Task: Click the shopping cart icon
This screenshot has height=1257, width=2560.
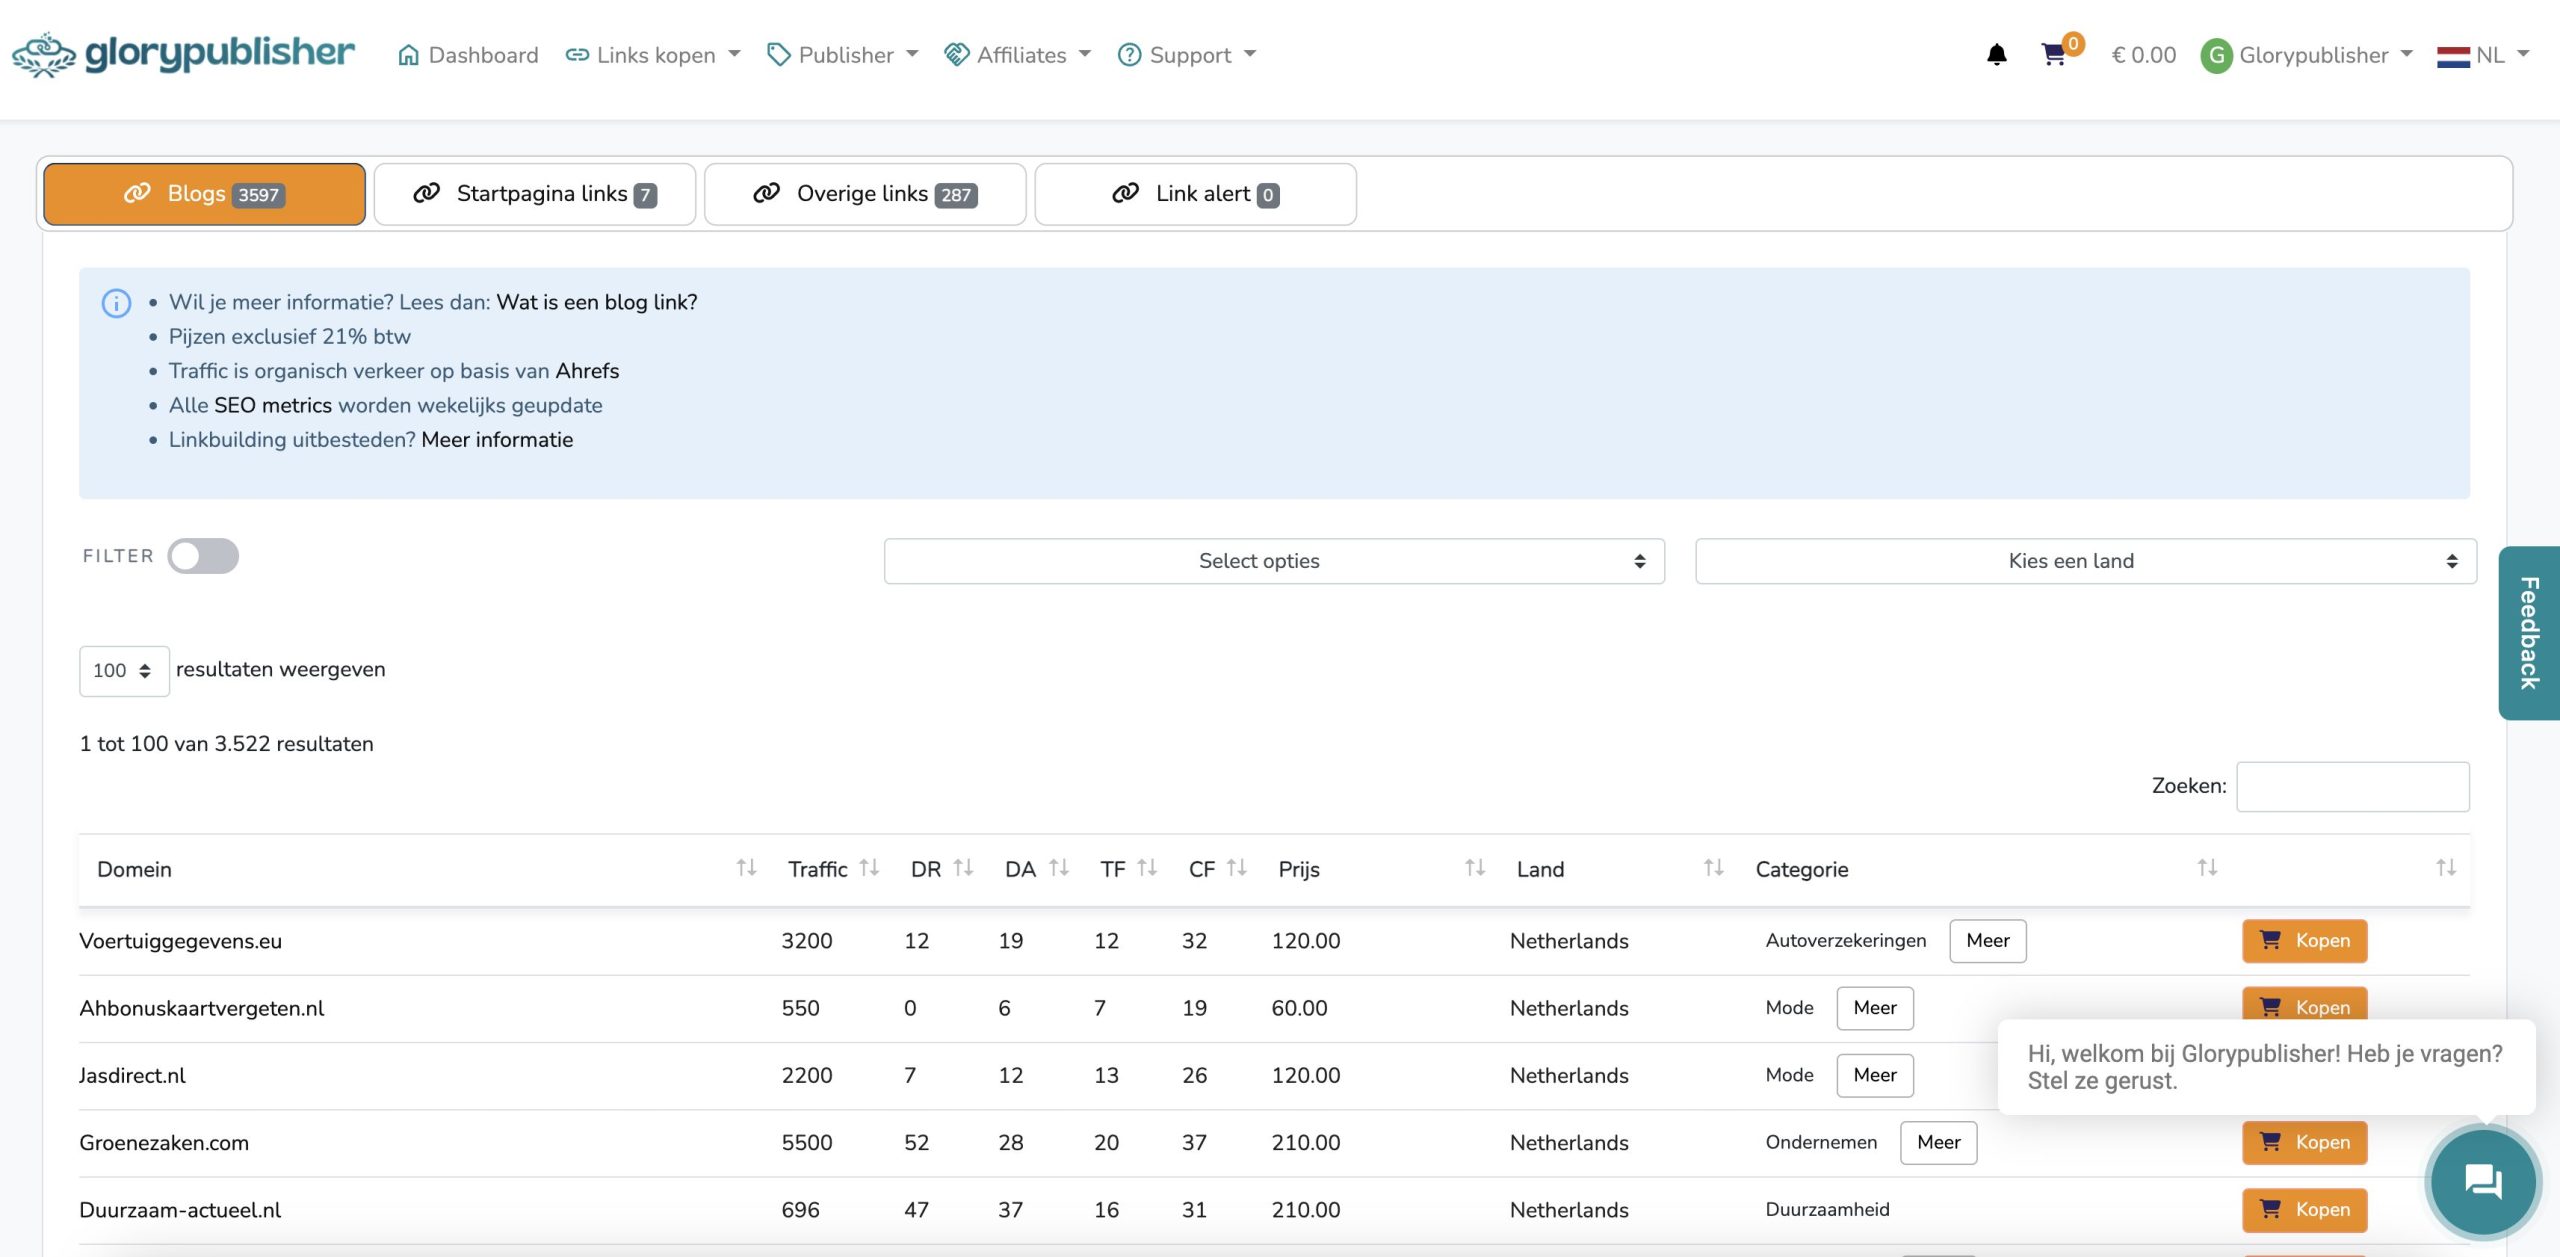Action: (x=2054, y=54)
